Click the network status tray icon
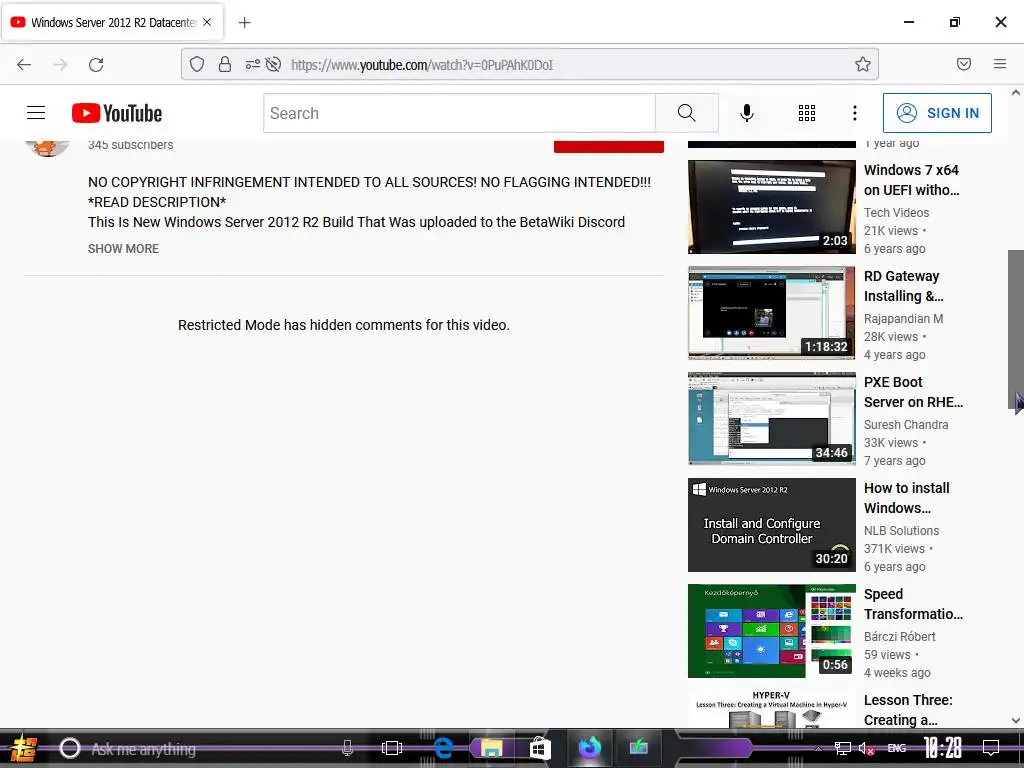Viewport: 1024px width, 768px height. [843, 748]
